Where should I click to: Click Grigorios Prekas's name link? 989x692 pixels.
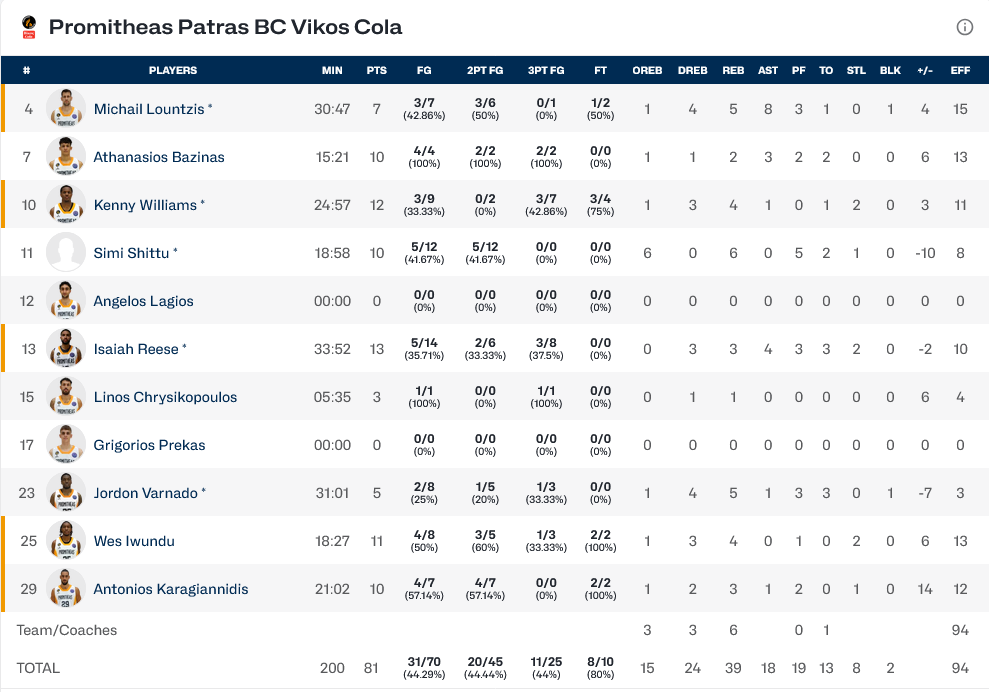[149, 445]
